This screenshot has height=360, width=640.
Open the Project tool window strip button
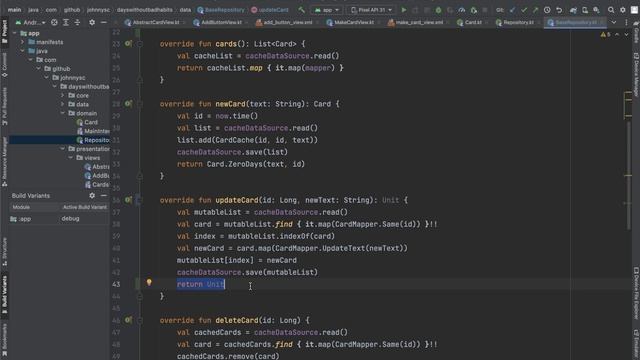tap(4, 32)
